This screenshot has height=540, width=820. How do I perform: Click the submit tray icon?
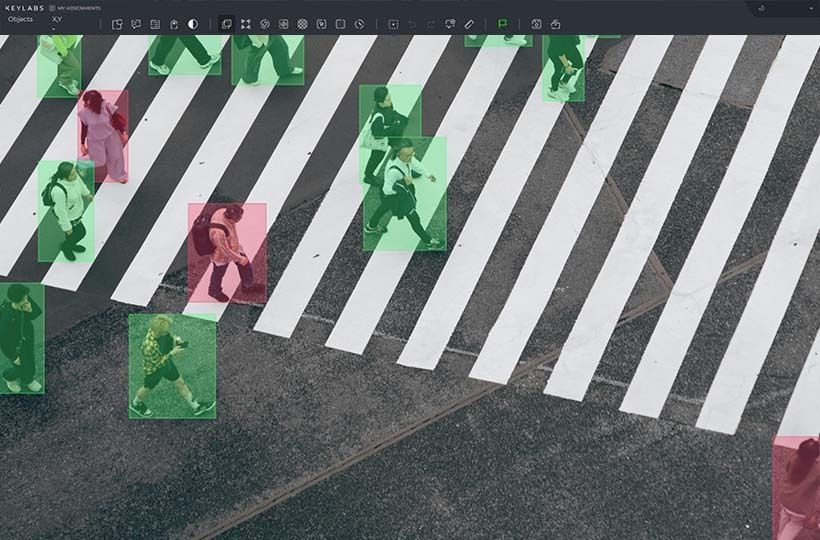tap(555, 24)
